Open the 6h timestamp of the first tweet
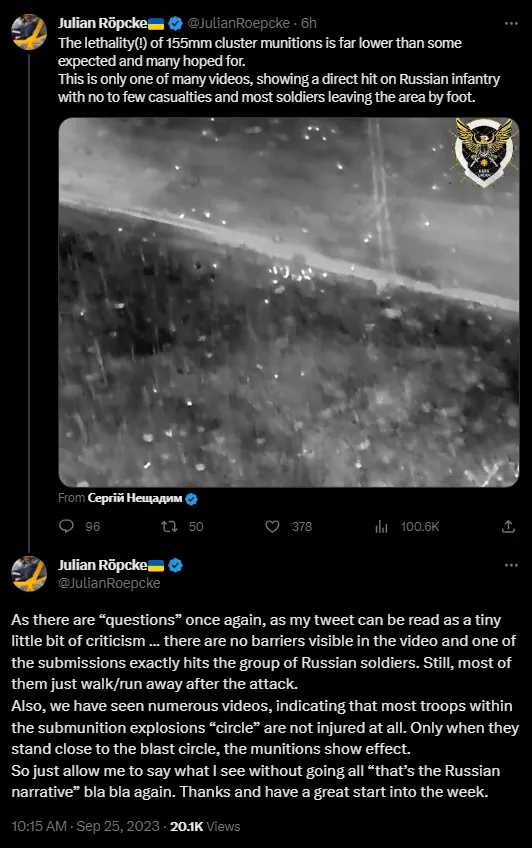Screen dimensions: 532x848 [x=309, y=23]
